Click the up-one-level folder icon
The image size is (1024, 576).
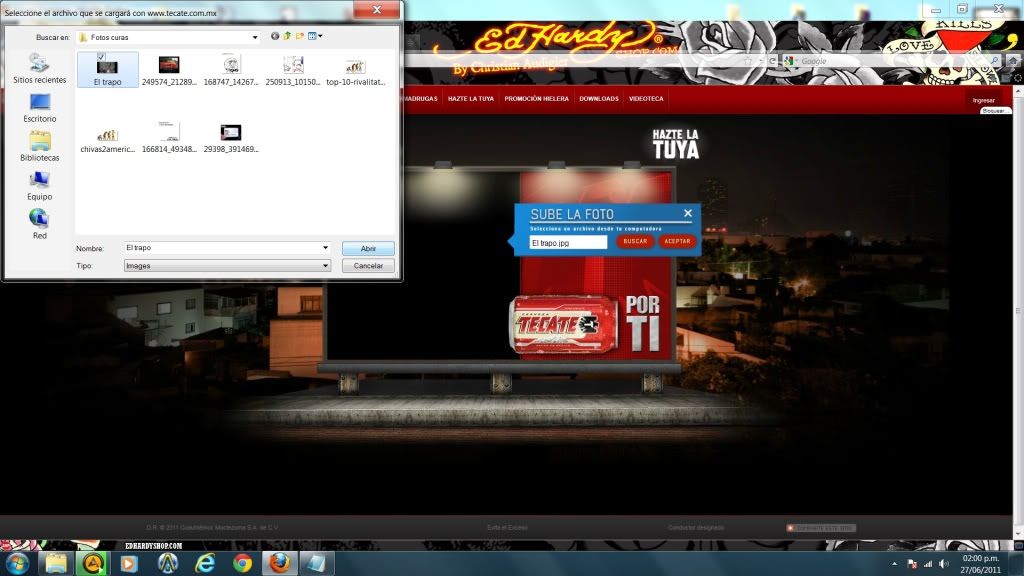tap(287, 37)
